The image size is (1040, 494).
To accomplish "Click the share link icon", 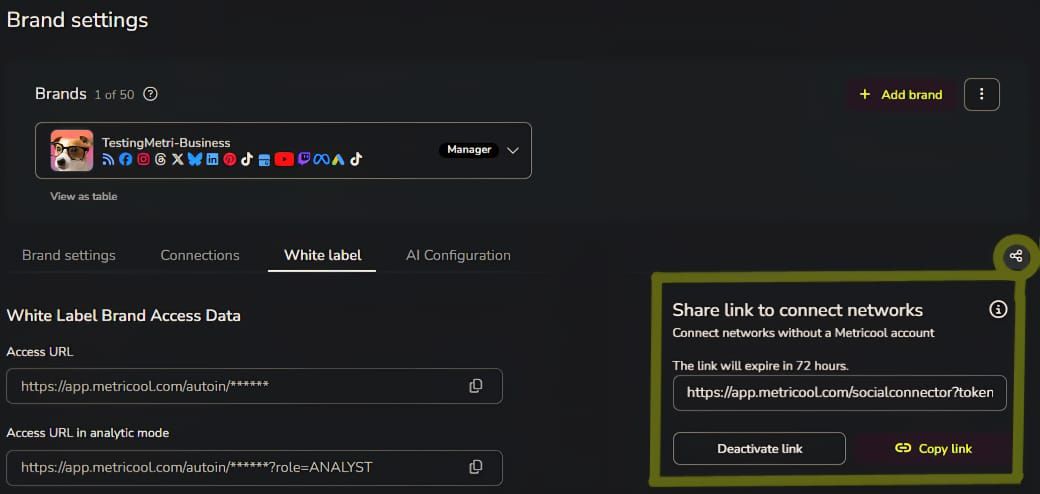I will point(1015,256).
